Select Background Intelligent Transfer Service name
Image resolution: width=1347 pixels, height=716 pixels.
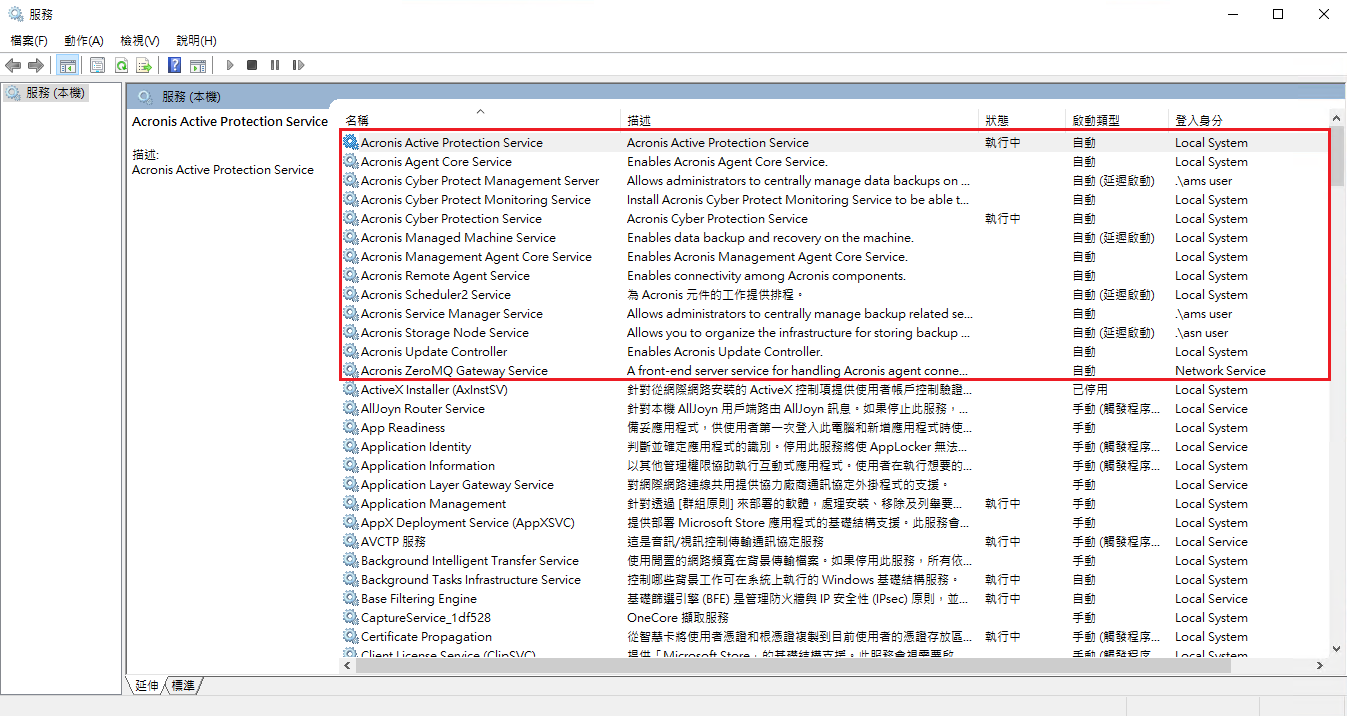coord(470,561)
